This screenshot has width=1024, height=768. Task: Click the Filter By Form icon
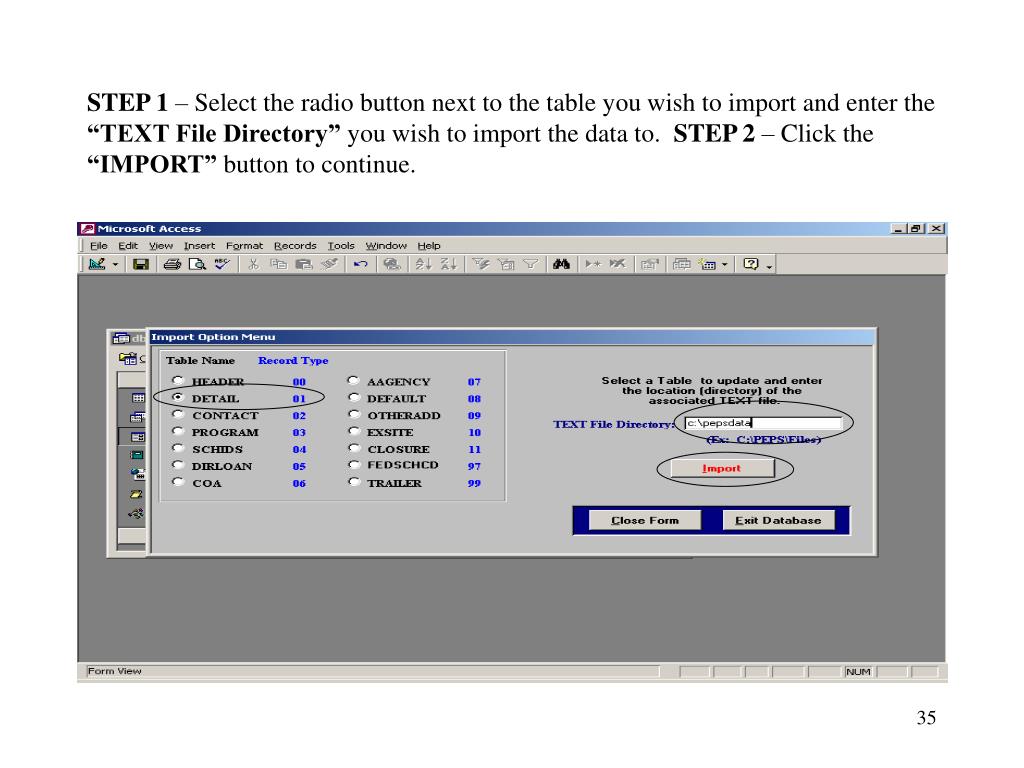point(506,264)
